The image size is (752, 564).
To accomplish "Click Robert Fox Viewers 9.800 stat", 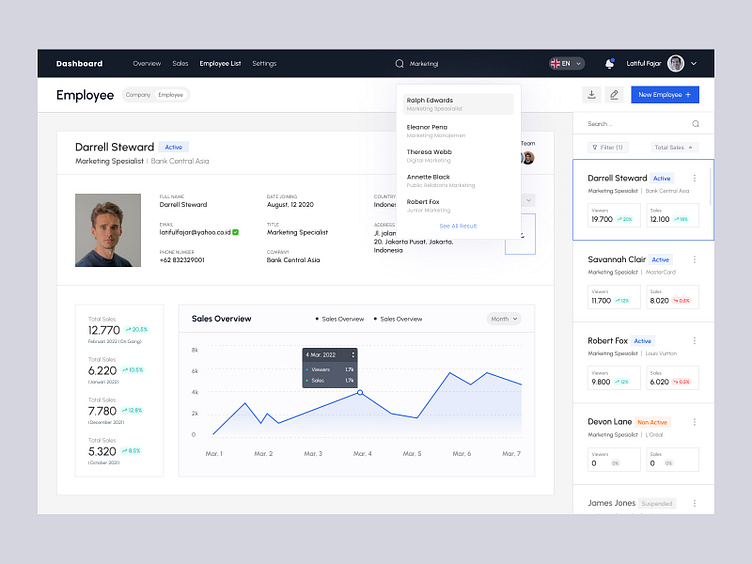I will coord(614,378).
